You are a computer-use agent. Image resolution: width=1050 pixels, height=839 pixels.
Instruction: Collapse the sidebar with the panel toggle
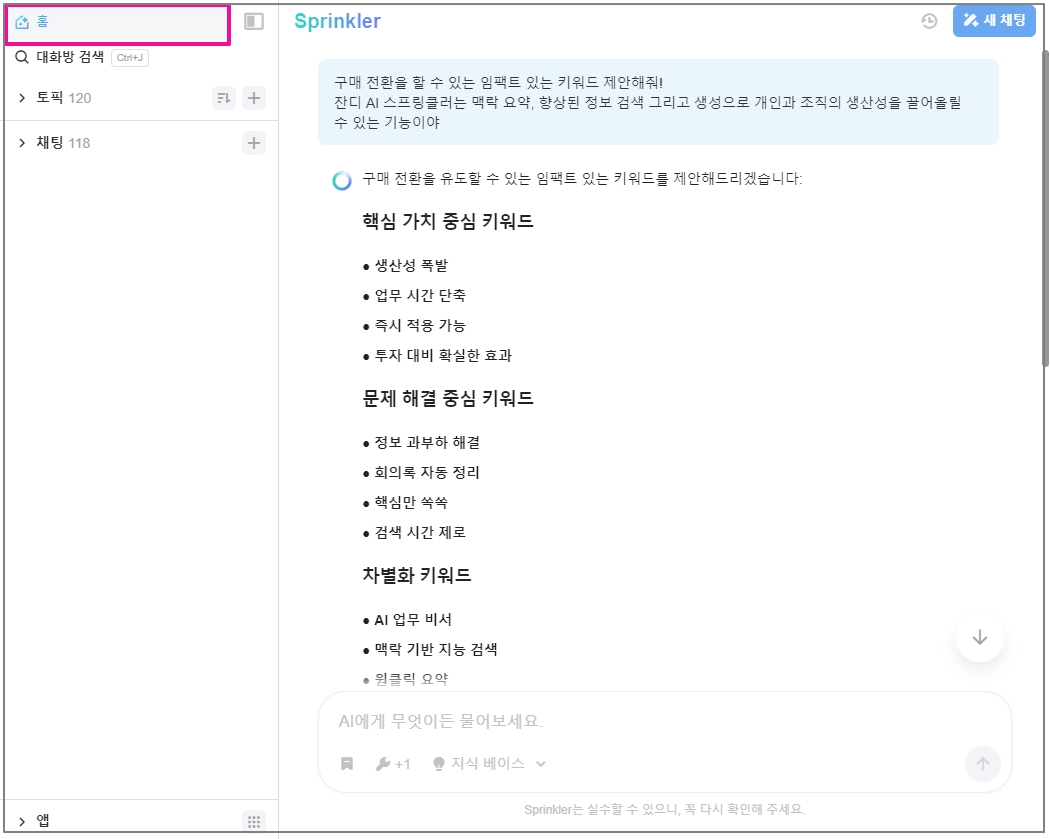pos(254,21)
